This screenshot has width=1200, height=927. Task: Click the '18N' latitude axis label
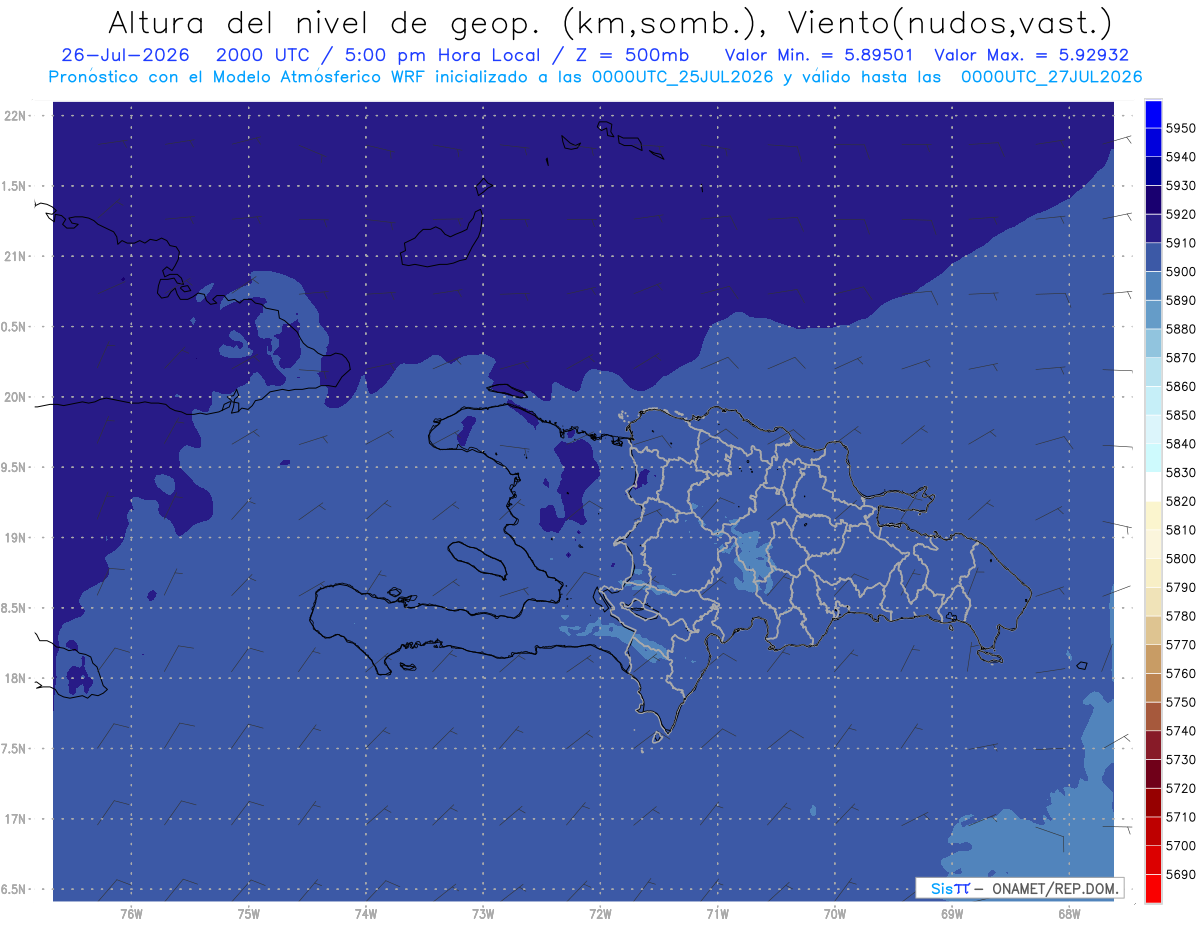pyautogui.click(x=17, y=679)
